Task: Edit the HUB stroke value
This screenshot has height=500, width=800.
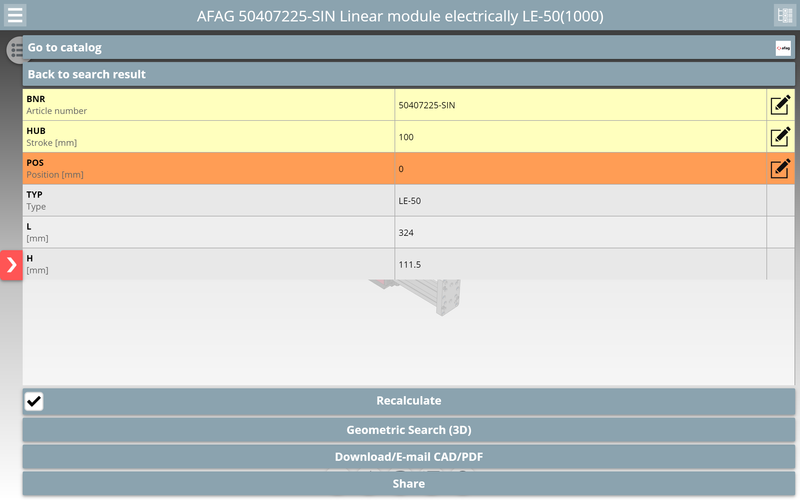Action: [780, 137]
